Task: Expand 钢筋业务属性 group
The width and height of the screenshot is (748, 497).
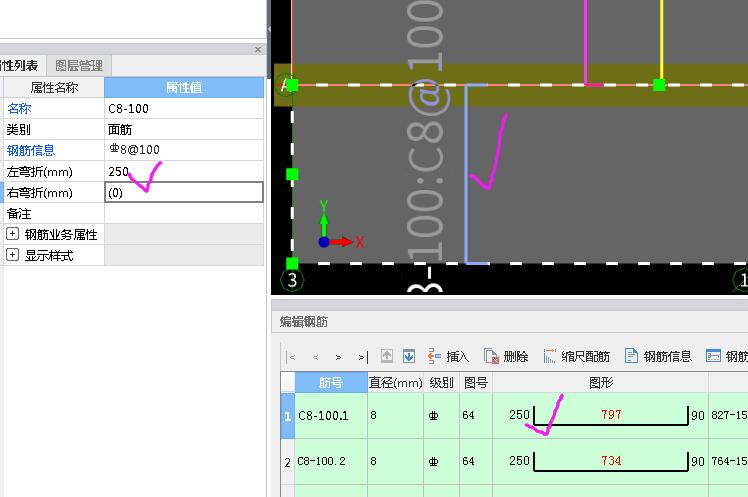Action: [x=12, y=234]
